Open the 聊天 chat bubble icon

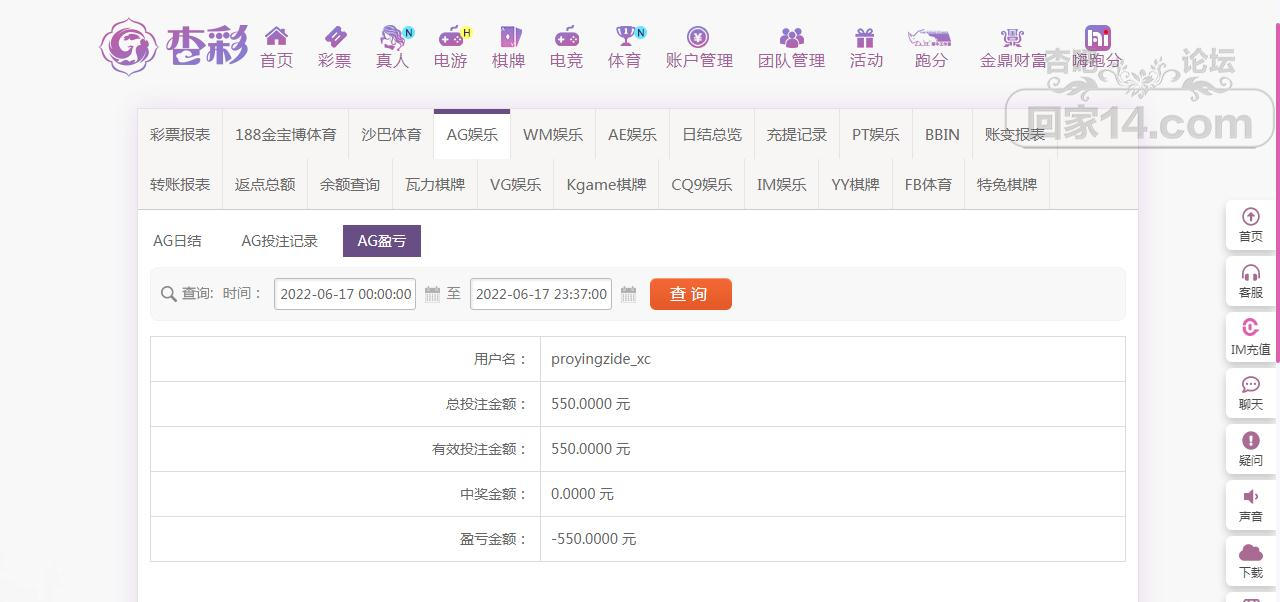pos(1250,385)
